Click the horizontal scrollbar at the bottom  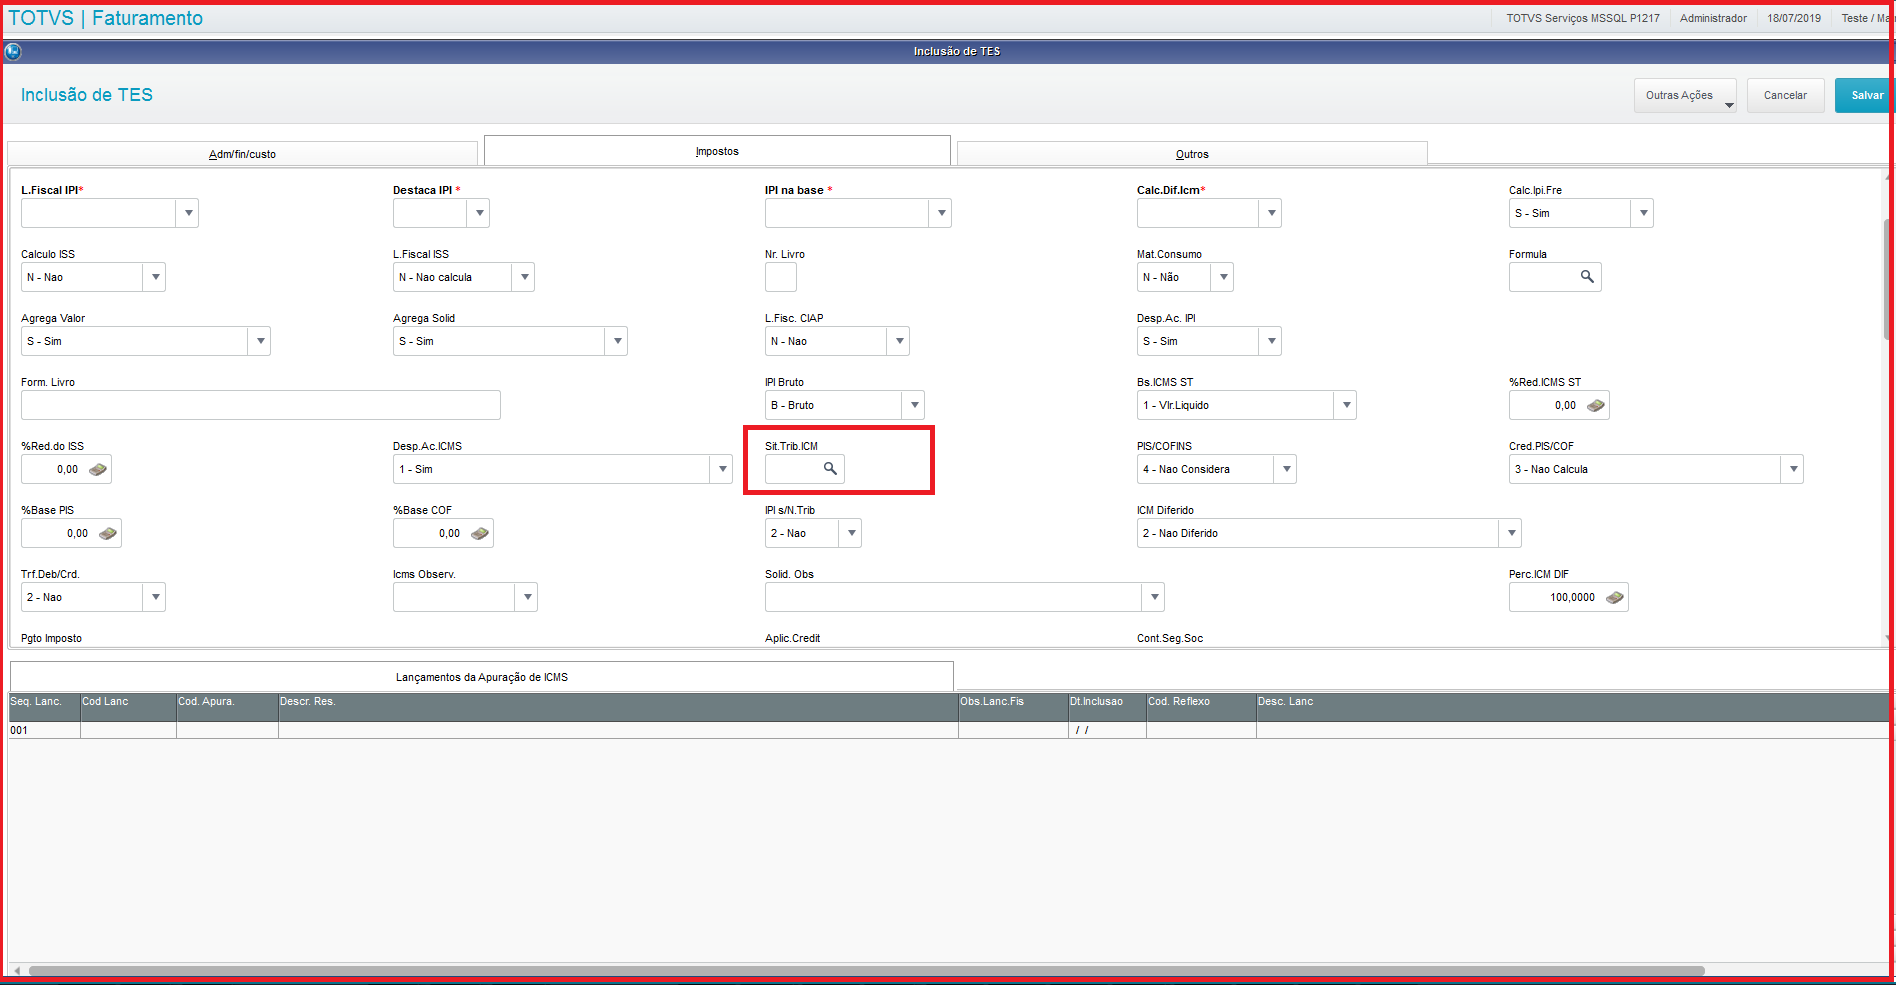click(866, 971)
